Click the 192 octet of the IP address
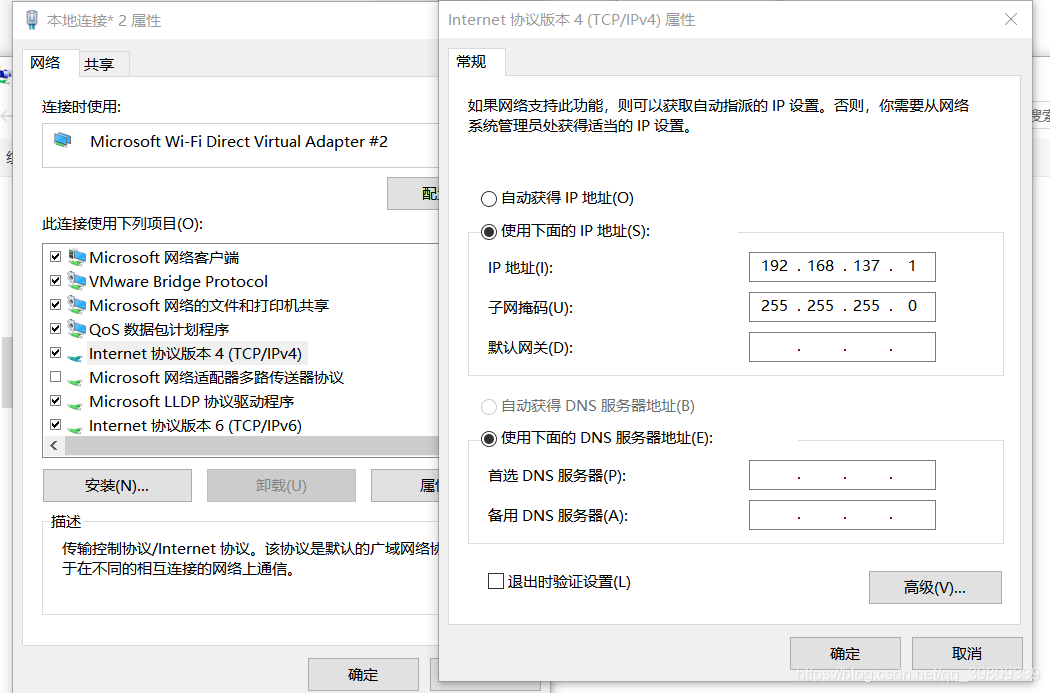Viewport: 1050px width, 693px height. (775, 266)
